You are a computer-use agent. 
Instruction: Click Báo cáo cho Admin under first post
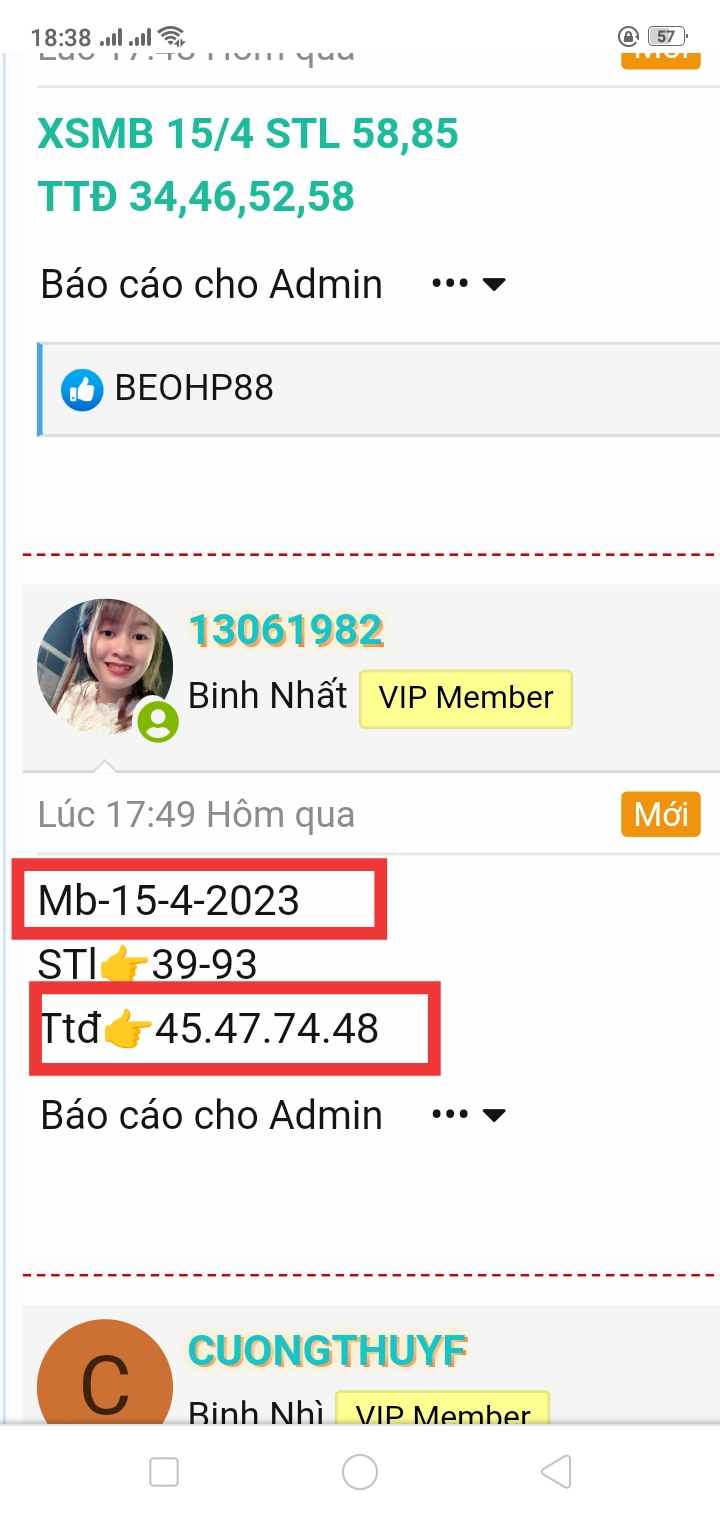coord(212,285)
